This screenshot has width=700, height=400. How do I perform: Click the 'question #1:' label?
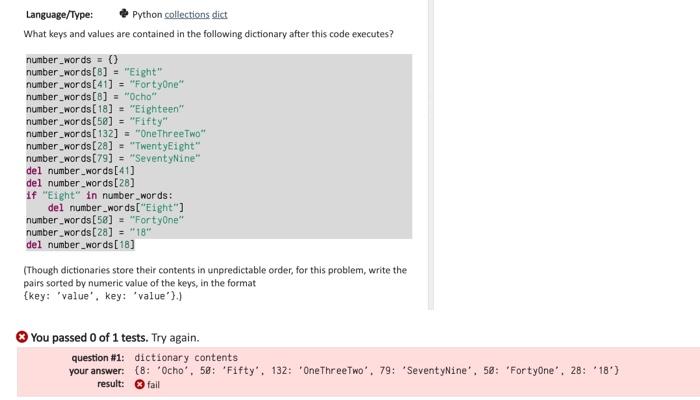click(x=98, y=358)
